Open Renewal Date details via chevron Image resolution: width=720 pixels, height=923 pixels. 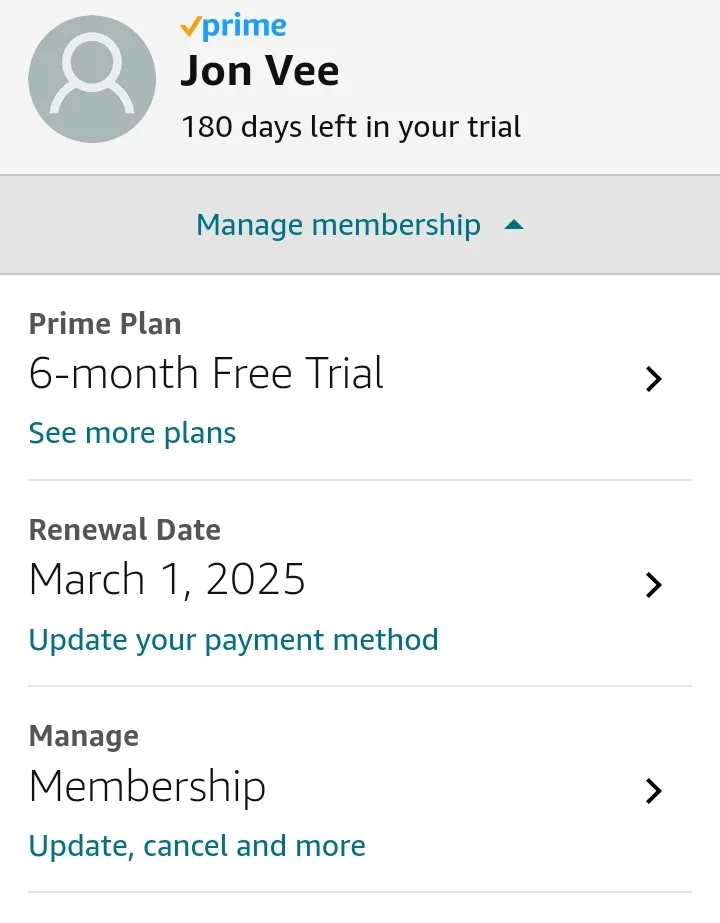pyautogui.click(x=653, y=585)
